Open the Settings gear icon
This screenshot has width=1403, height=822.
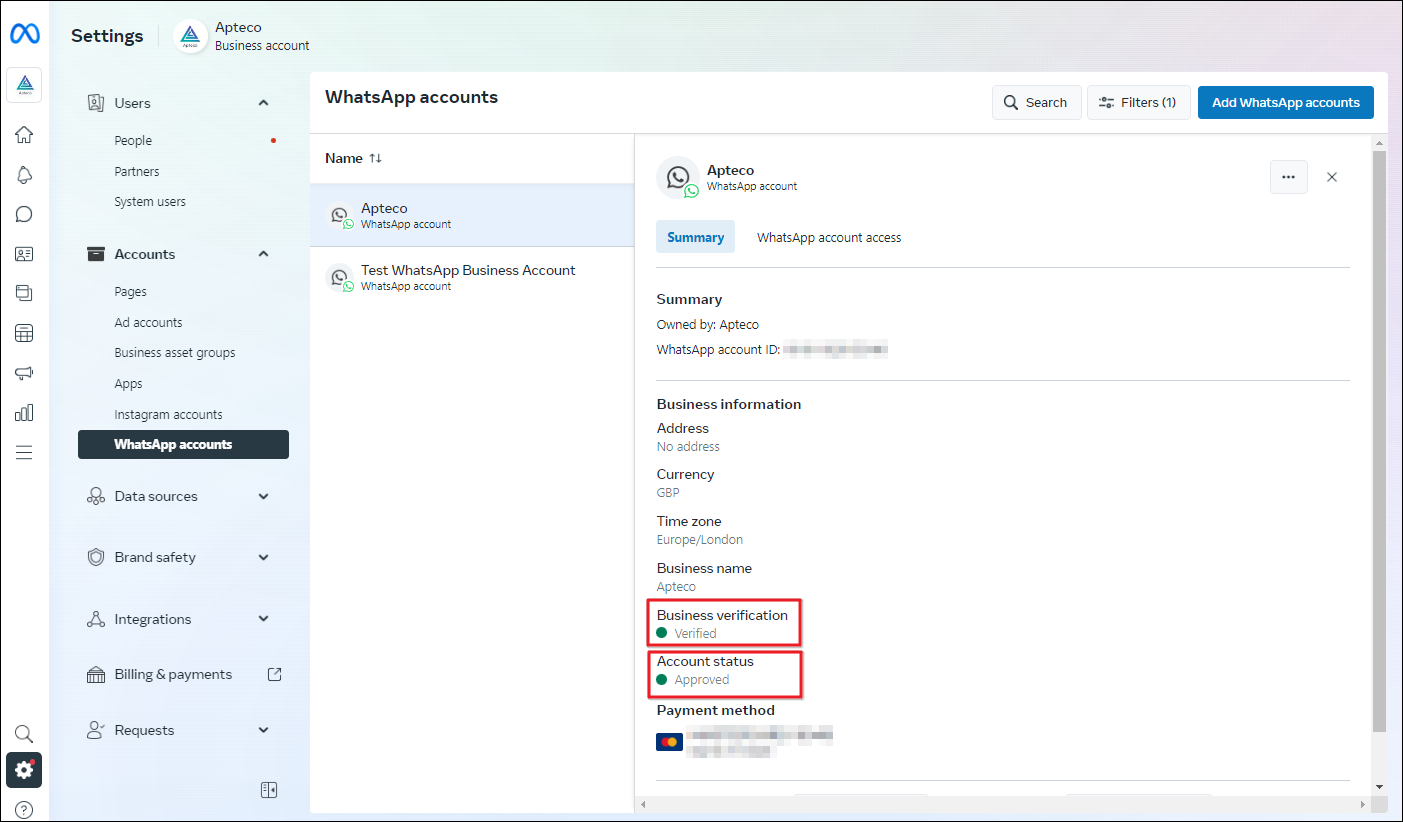[x=24, y=770]
